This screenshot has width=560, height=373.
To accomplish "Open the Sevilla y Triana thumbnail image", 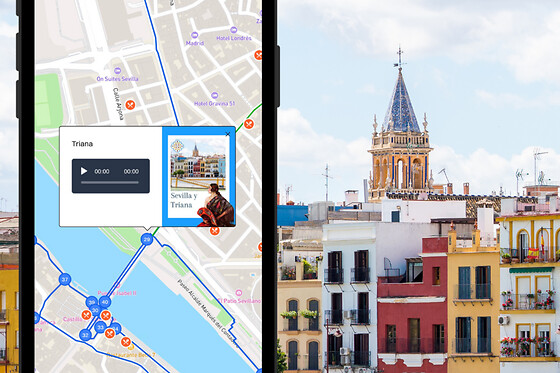I will [199, 176].
